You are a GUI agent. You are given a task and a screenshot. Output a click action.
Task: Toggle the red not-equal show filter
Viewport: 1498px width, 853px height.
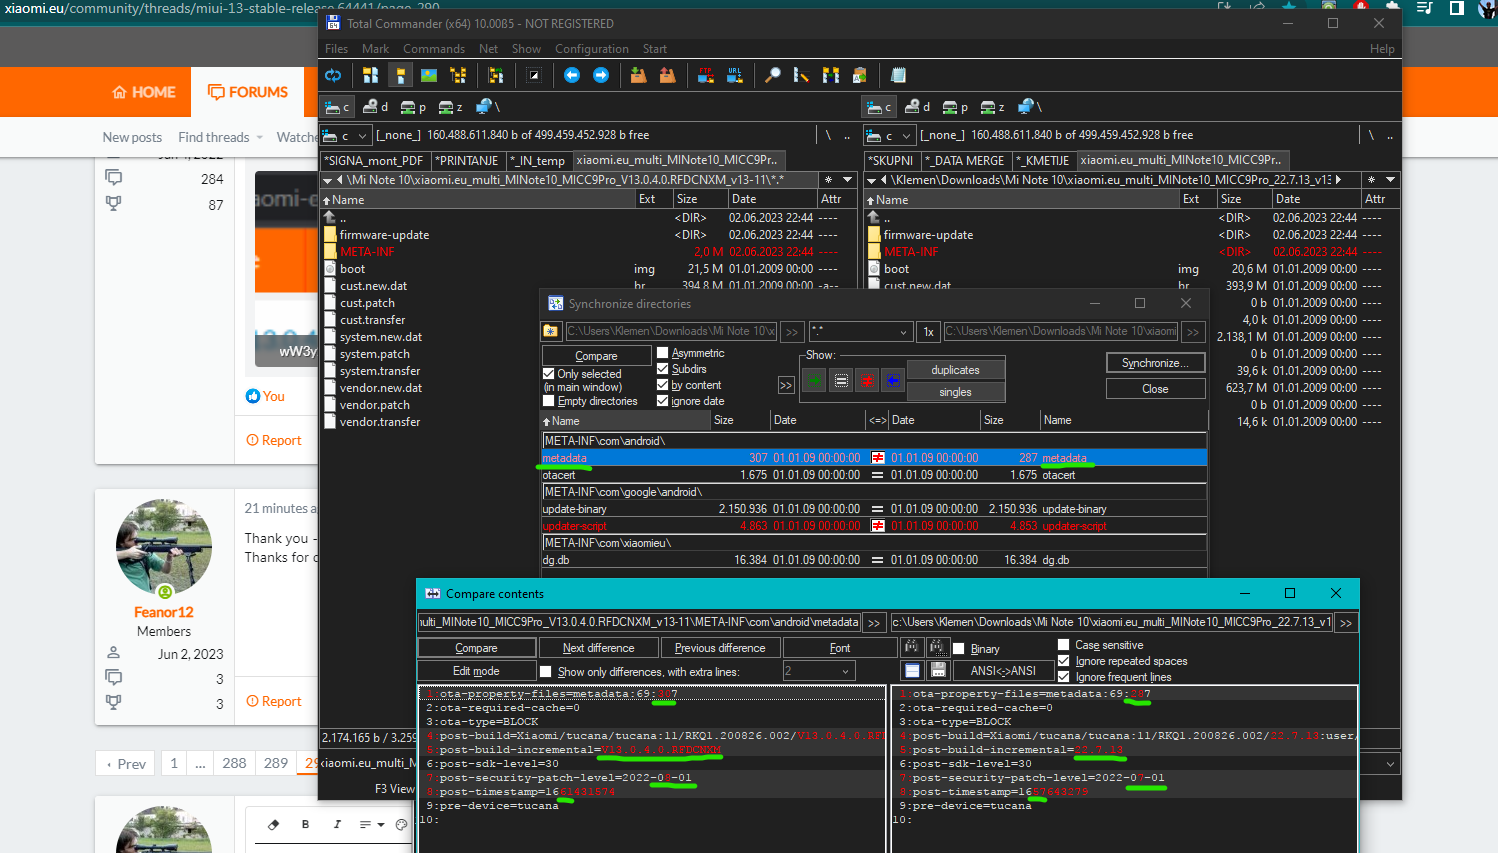coord(867,380)
